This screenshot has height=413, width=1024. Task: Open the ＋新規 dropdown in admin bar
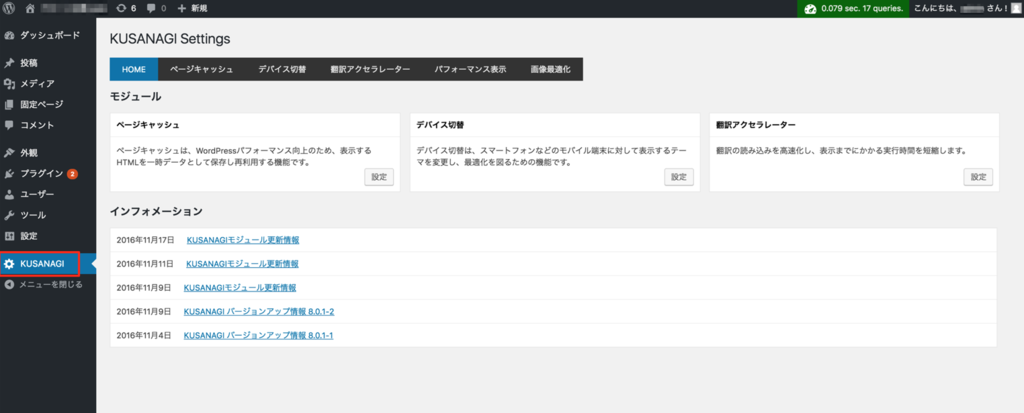click(x=190, y=8)
